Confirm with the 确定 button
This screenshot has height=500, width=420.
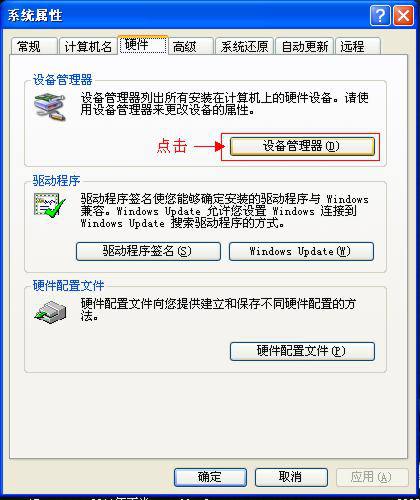click(x=210, y=477)
